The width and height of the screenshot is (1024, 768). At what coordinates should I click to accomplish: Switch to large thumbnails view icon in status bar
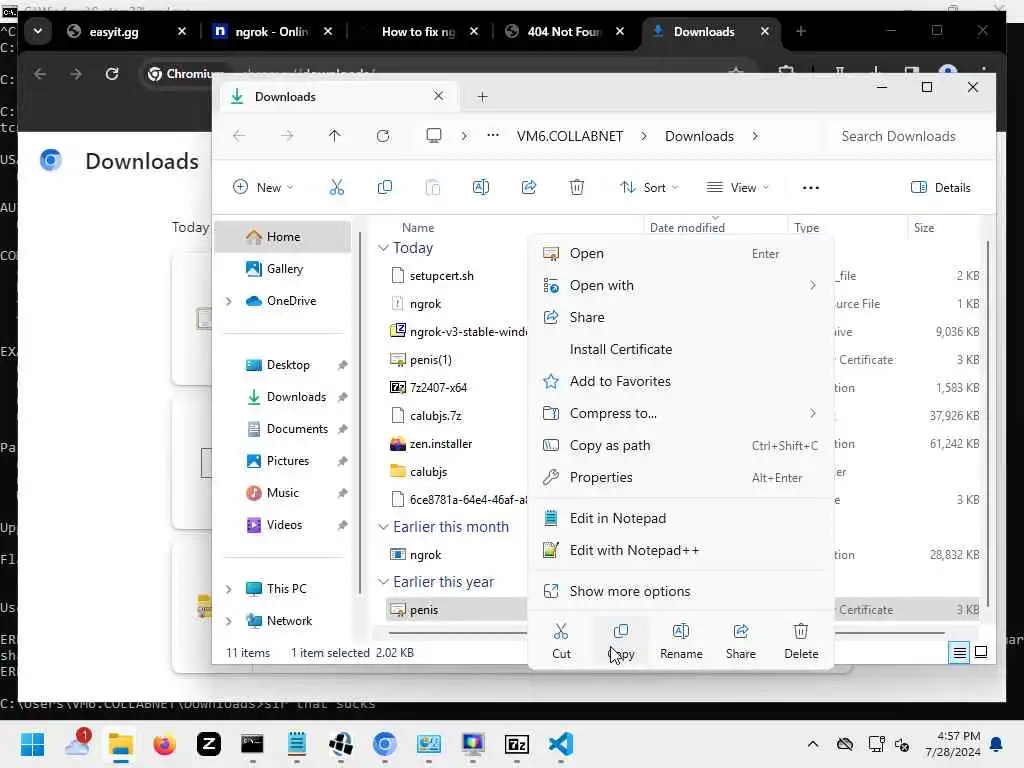(x=981, y=652)
